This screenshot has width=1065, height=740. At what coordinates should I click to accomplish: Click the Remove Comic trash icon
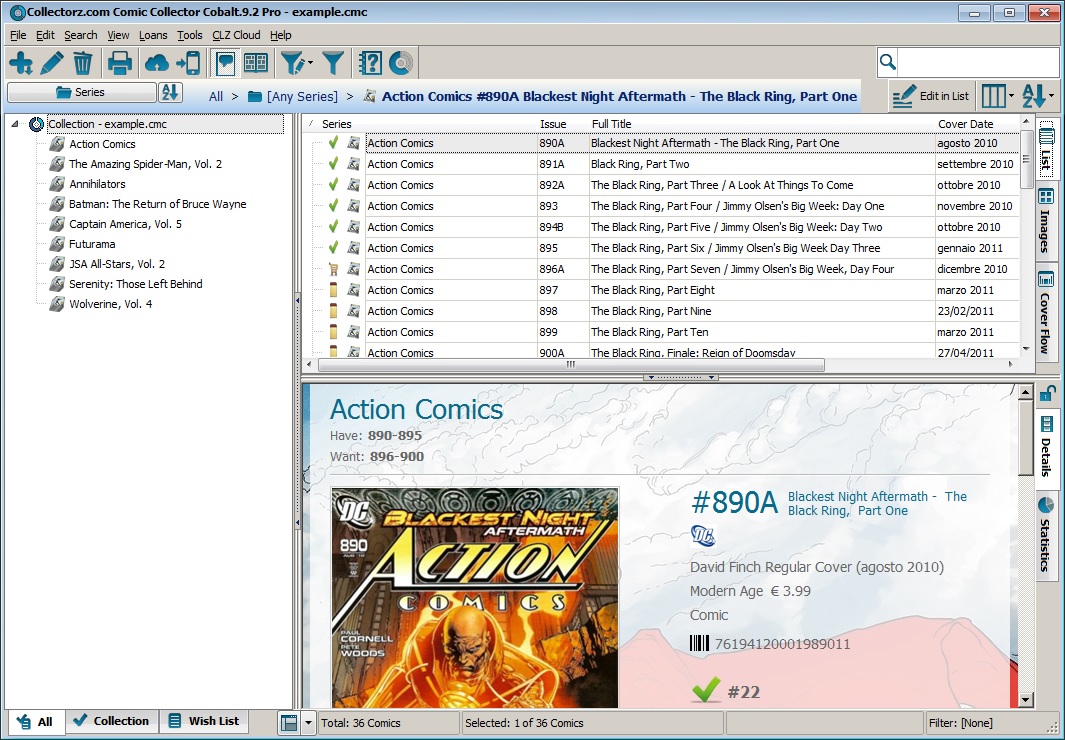coord(83,63)
